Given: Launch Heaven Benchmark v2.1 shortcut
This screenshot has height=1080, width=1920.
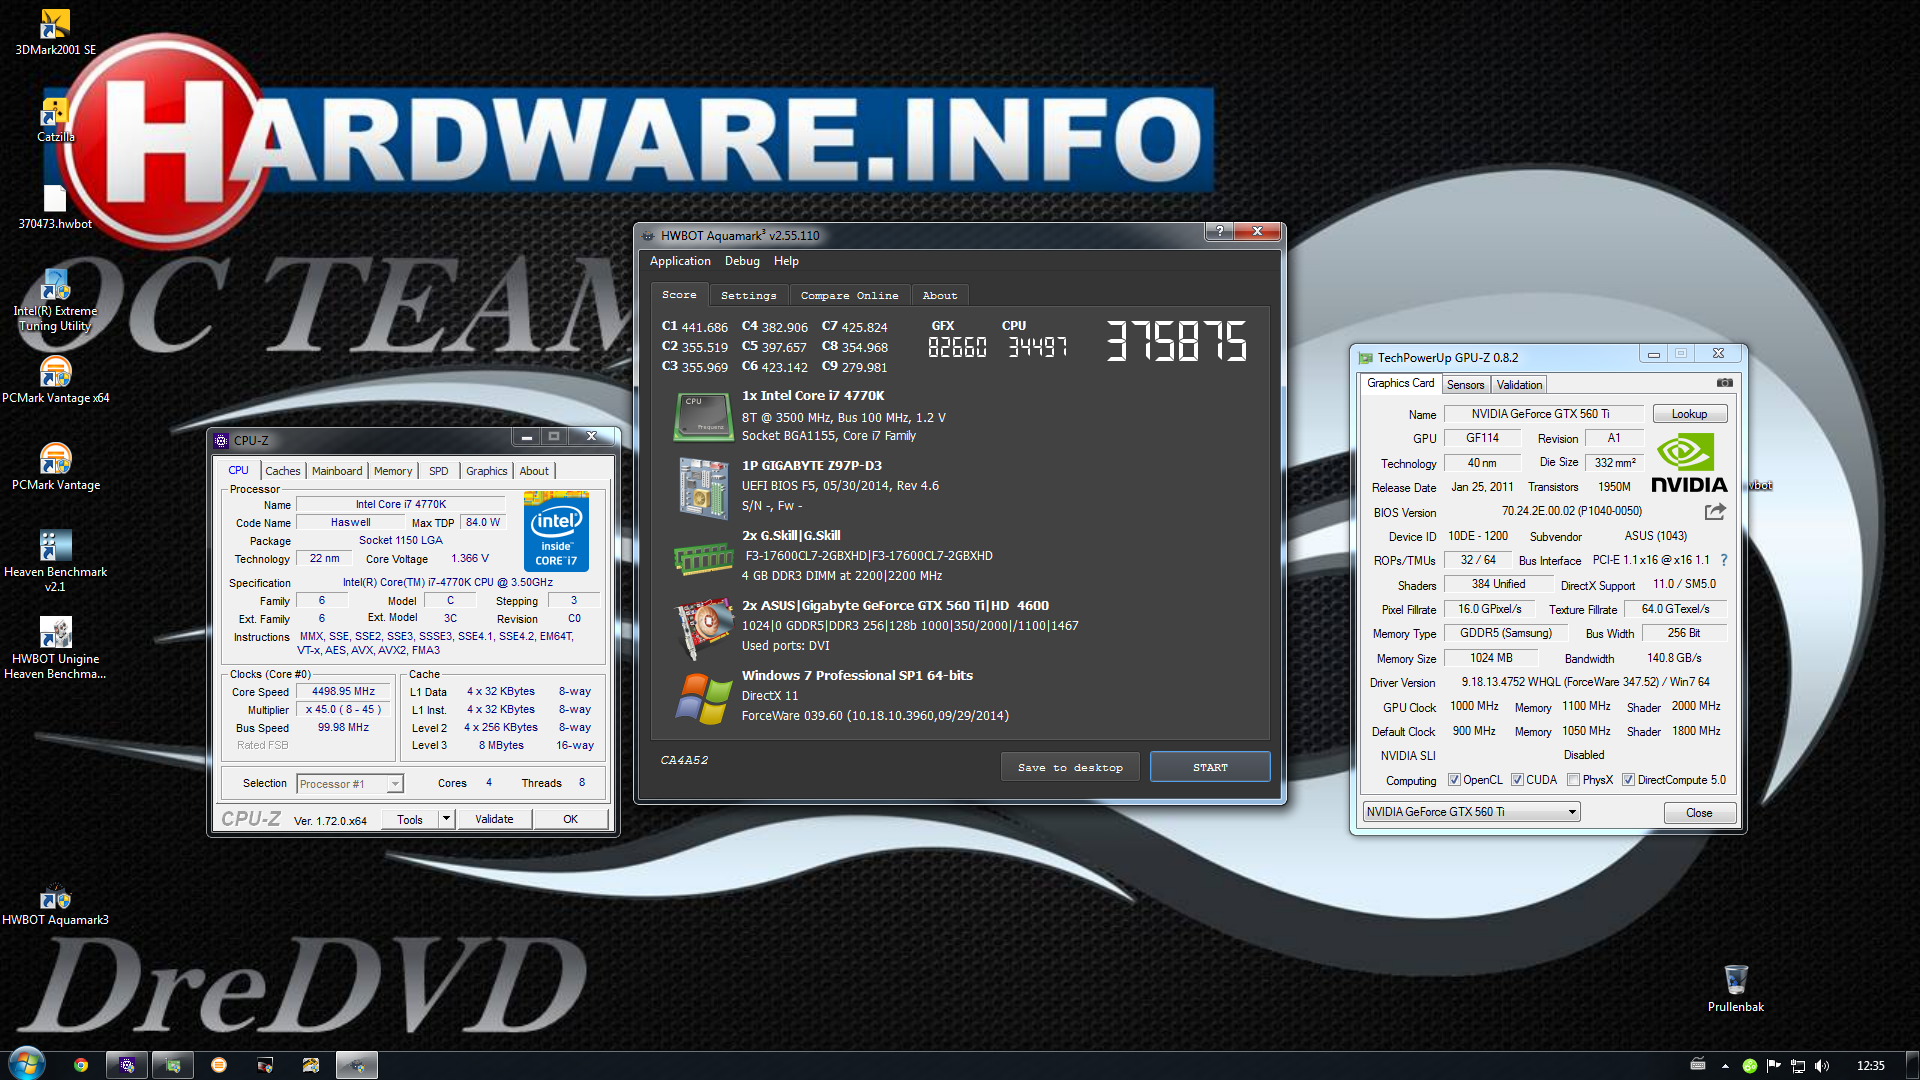Looking at the screenshot, I should pos(55,560).
